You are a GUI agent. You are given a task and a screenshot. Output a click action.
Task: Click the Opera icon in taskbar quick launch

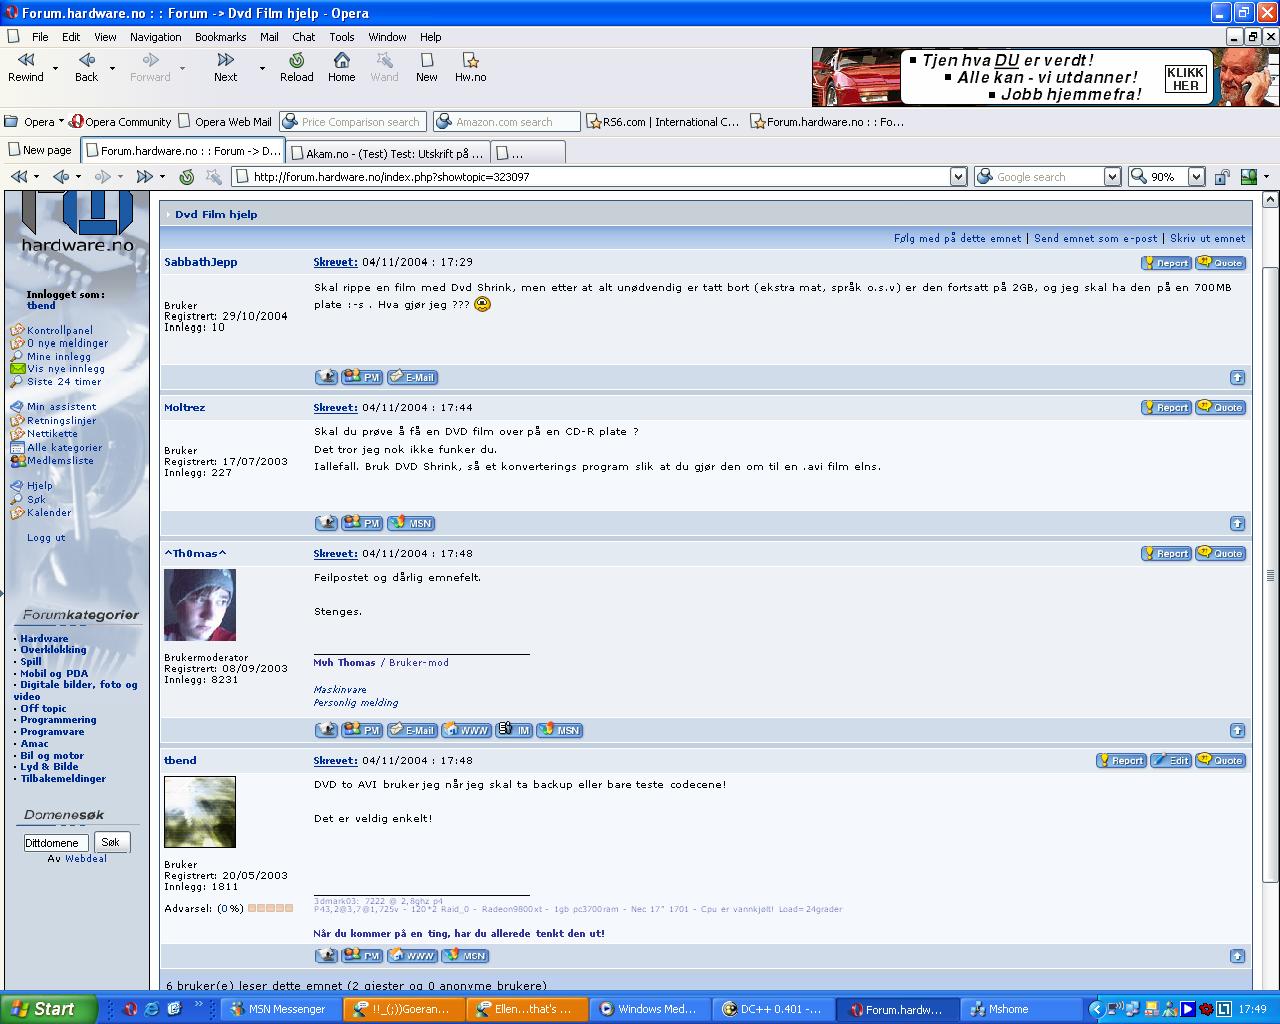130,1009
